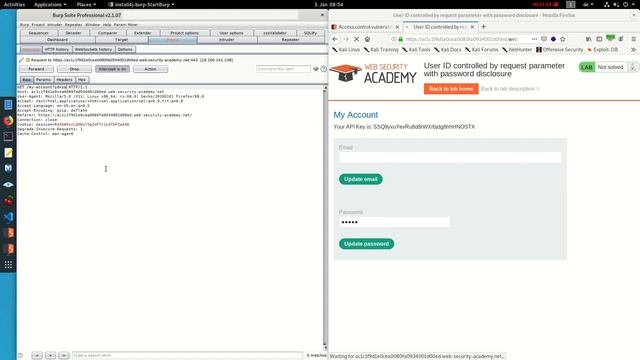The width and height of the screenshot is (640, 360).
Task: Open the keyboard layout de dropdown
Action: tap(588, 4)
